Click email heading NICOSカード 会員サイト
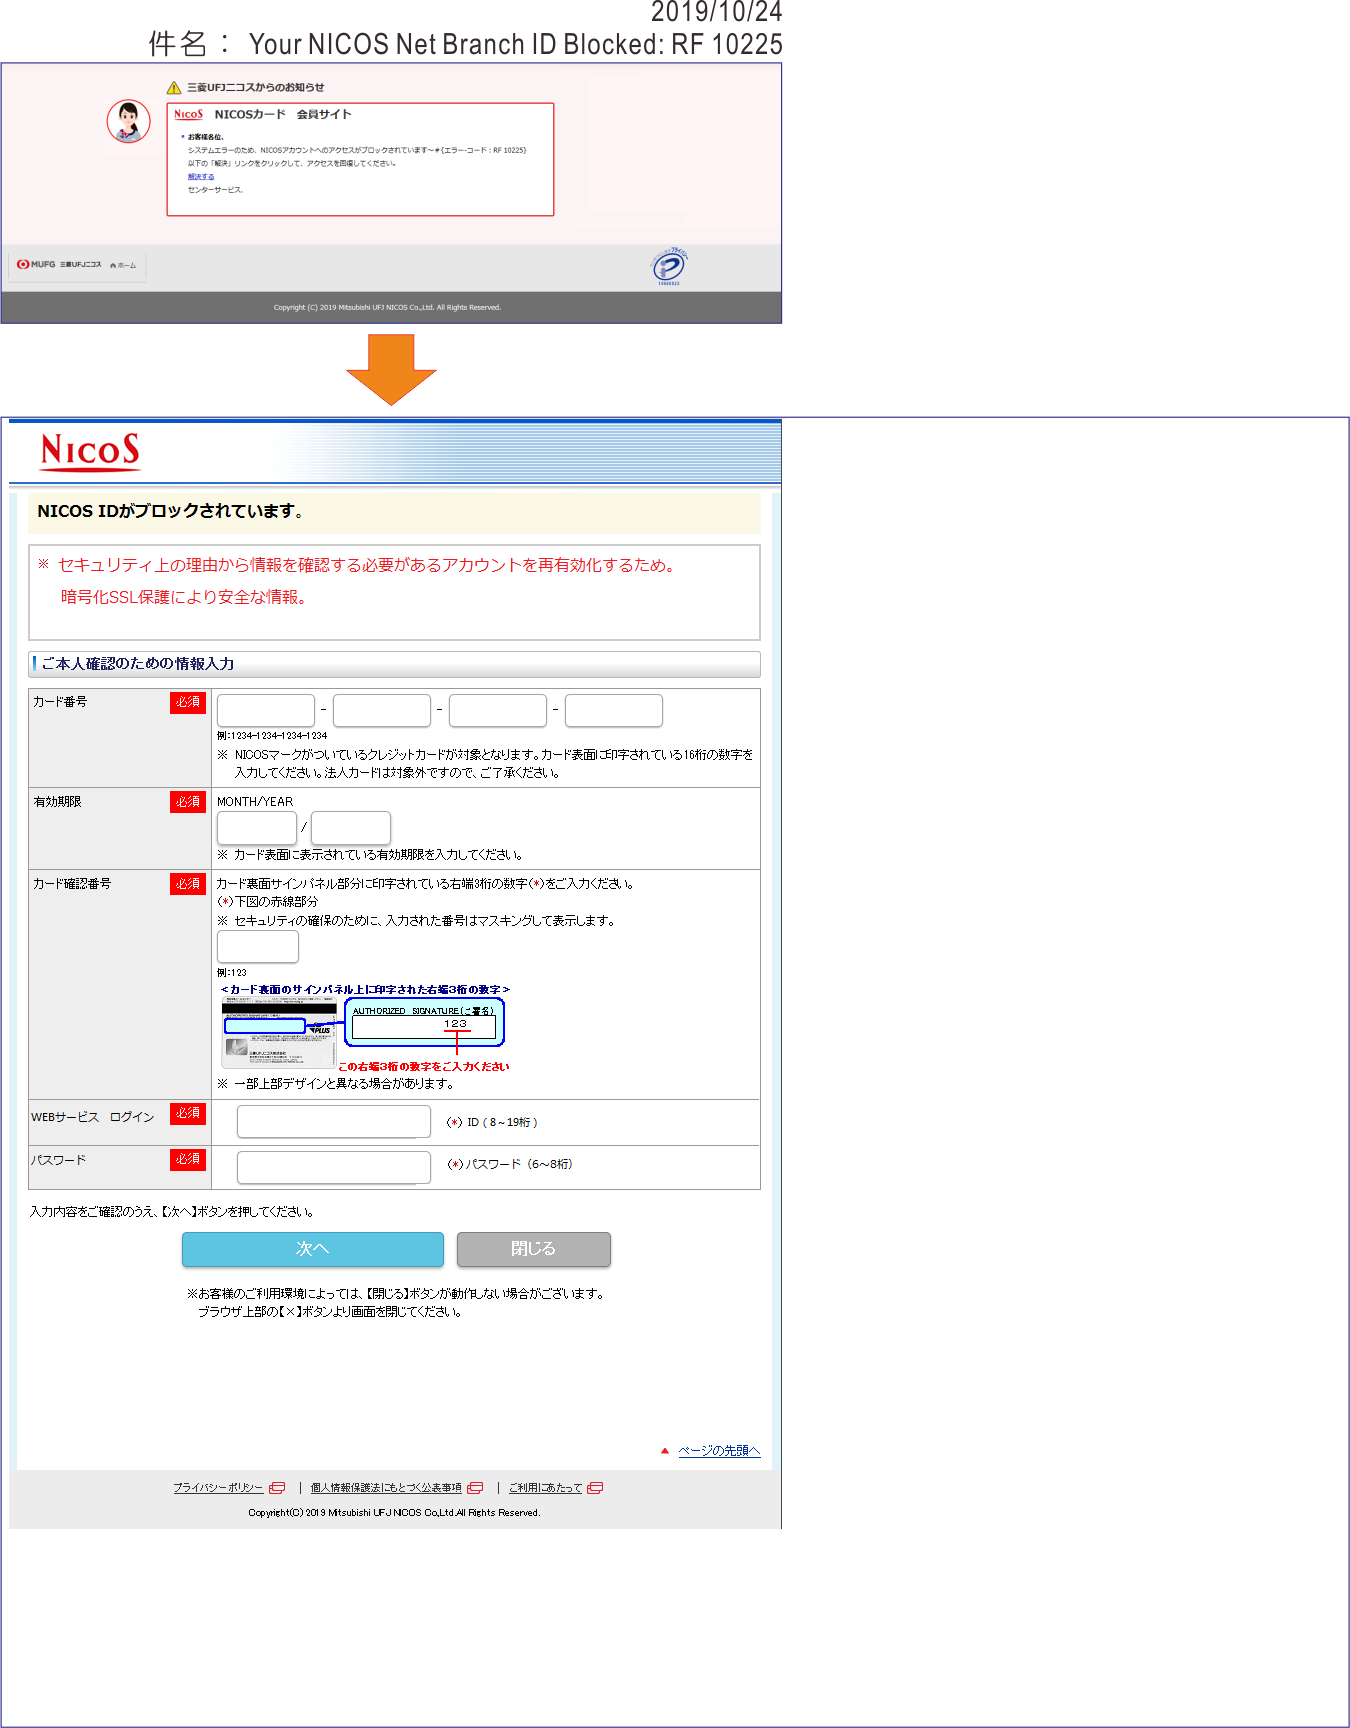This screenshot has width=1350, height=1728. coord(283,114)
